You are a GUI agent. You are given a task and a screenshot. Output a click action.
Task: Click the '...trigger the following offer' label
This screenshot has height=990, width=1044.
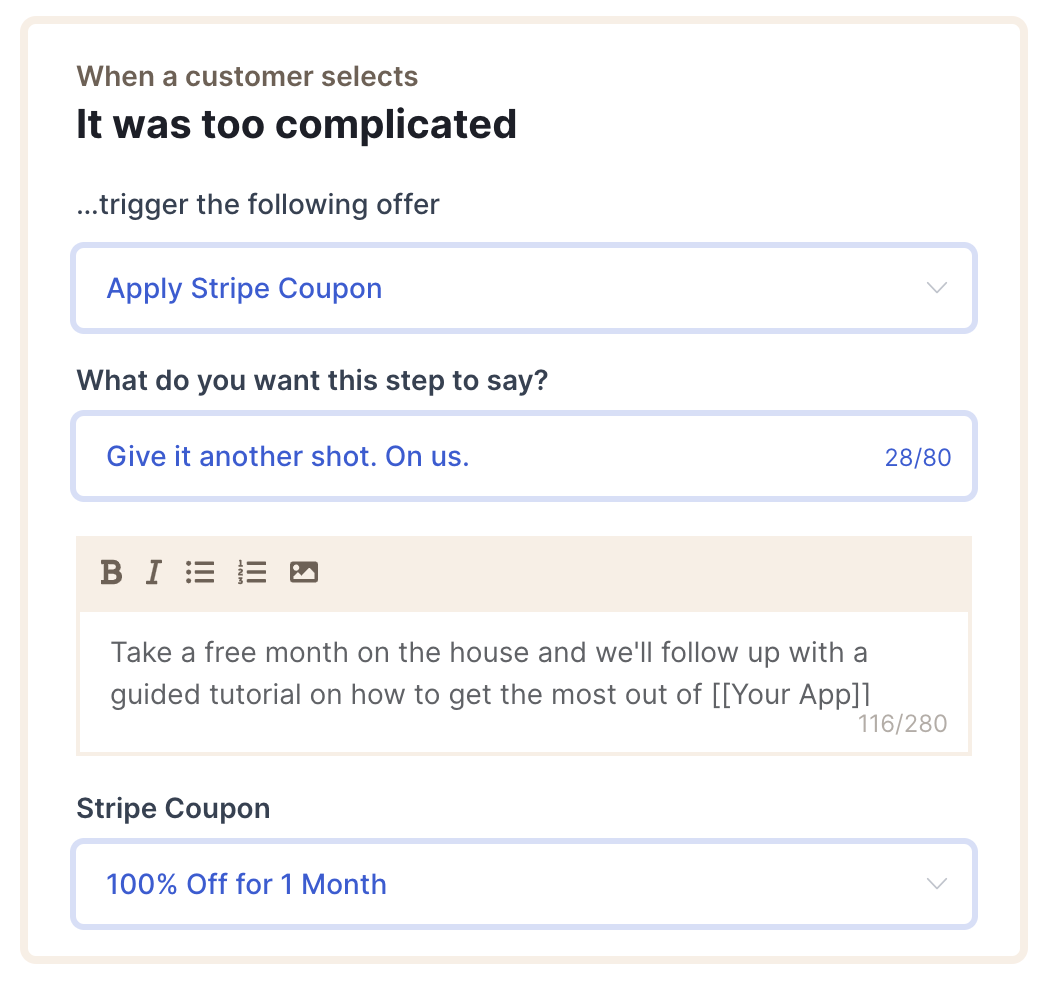[x=258, y=204]
